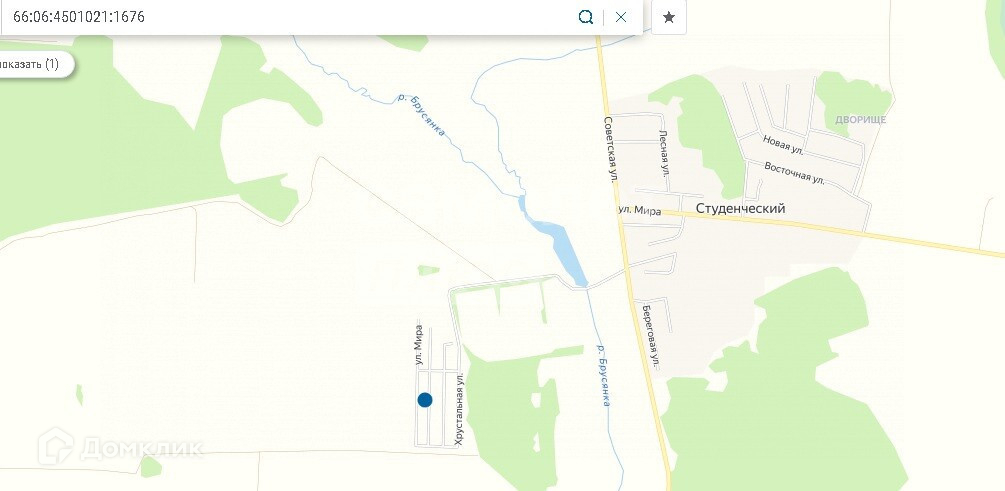Click the cadastral number search field
The width and height of the screenshot is (1005, 491).
pyautogui.click(x=288, y=17)
